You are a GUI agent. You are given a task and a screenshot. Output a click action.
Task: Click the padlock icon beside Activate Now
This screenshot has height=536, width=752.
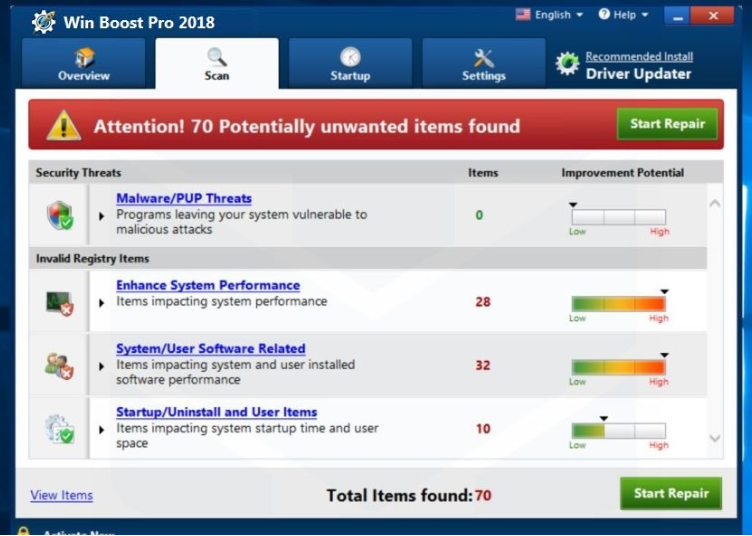(23, 531)
